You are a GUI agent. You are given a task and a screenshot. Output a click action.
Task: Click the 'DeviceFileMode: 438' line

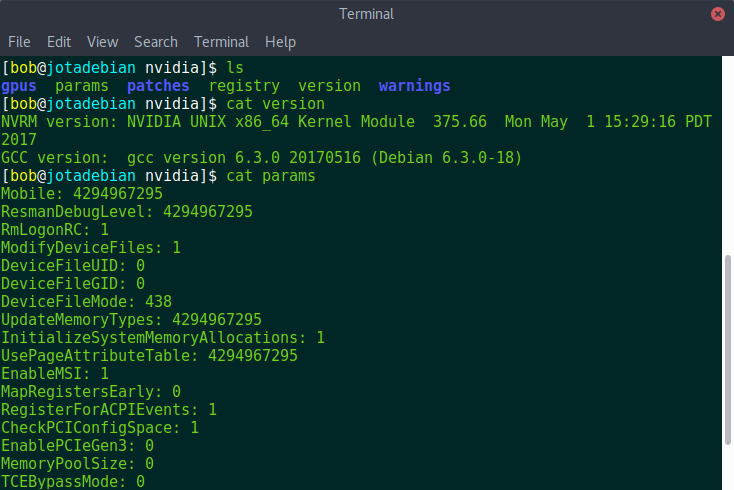pos(87,302)
